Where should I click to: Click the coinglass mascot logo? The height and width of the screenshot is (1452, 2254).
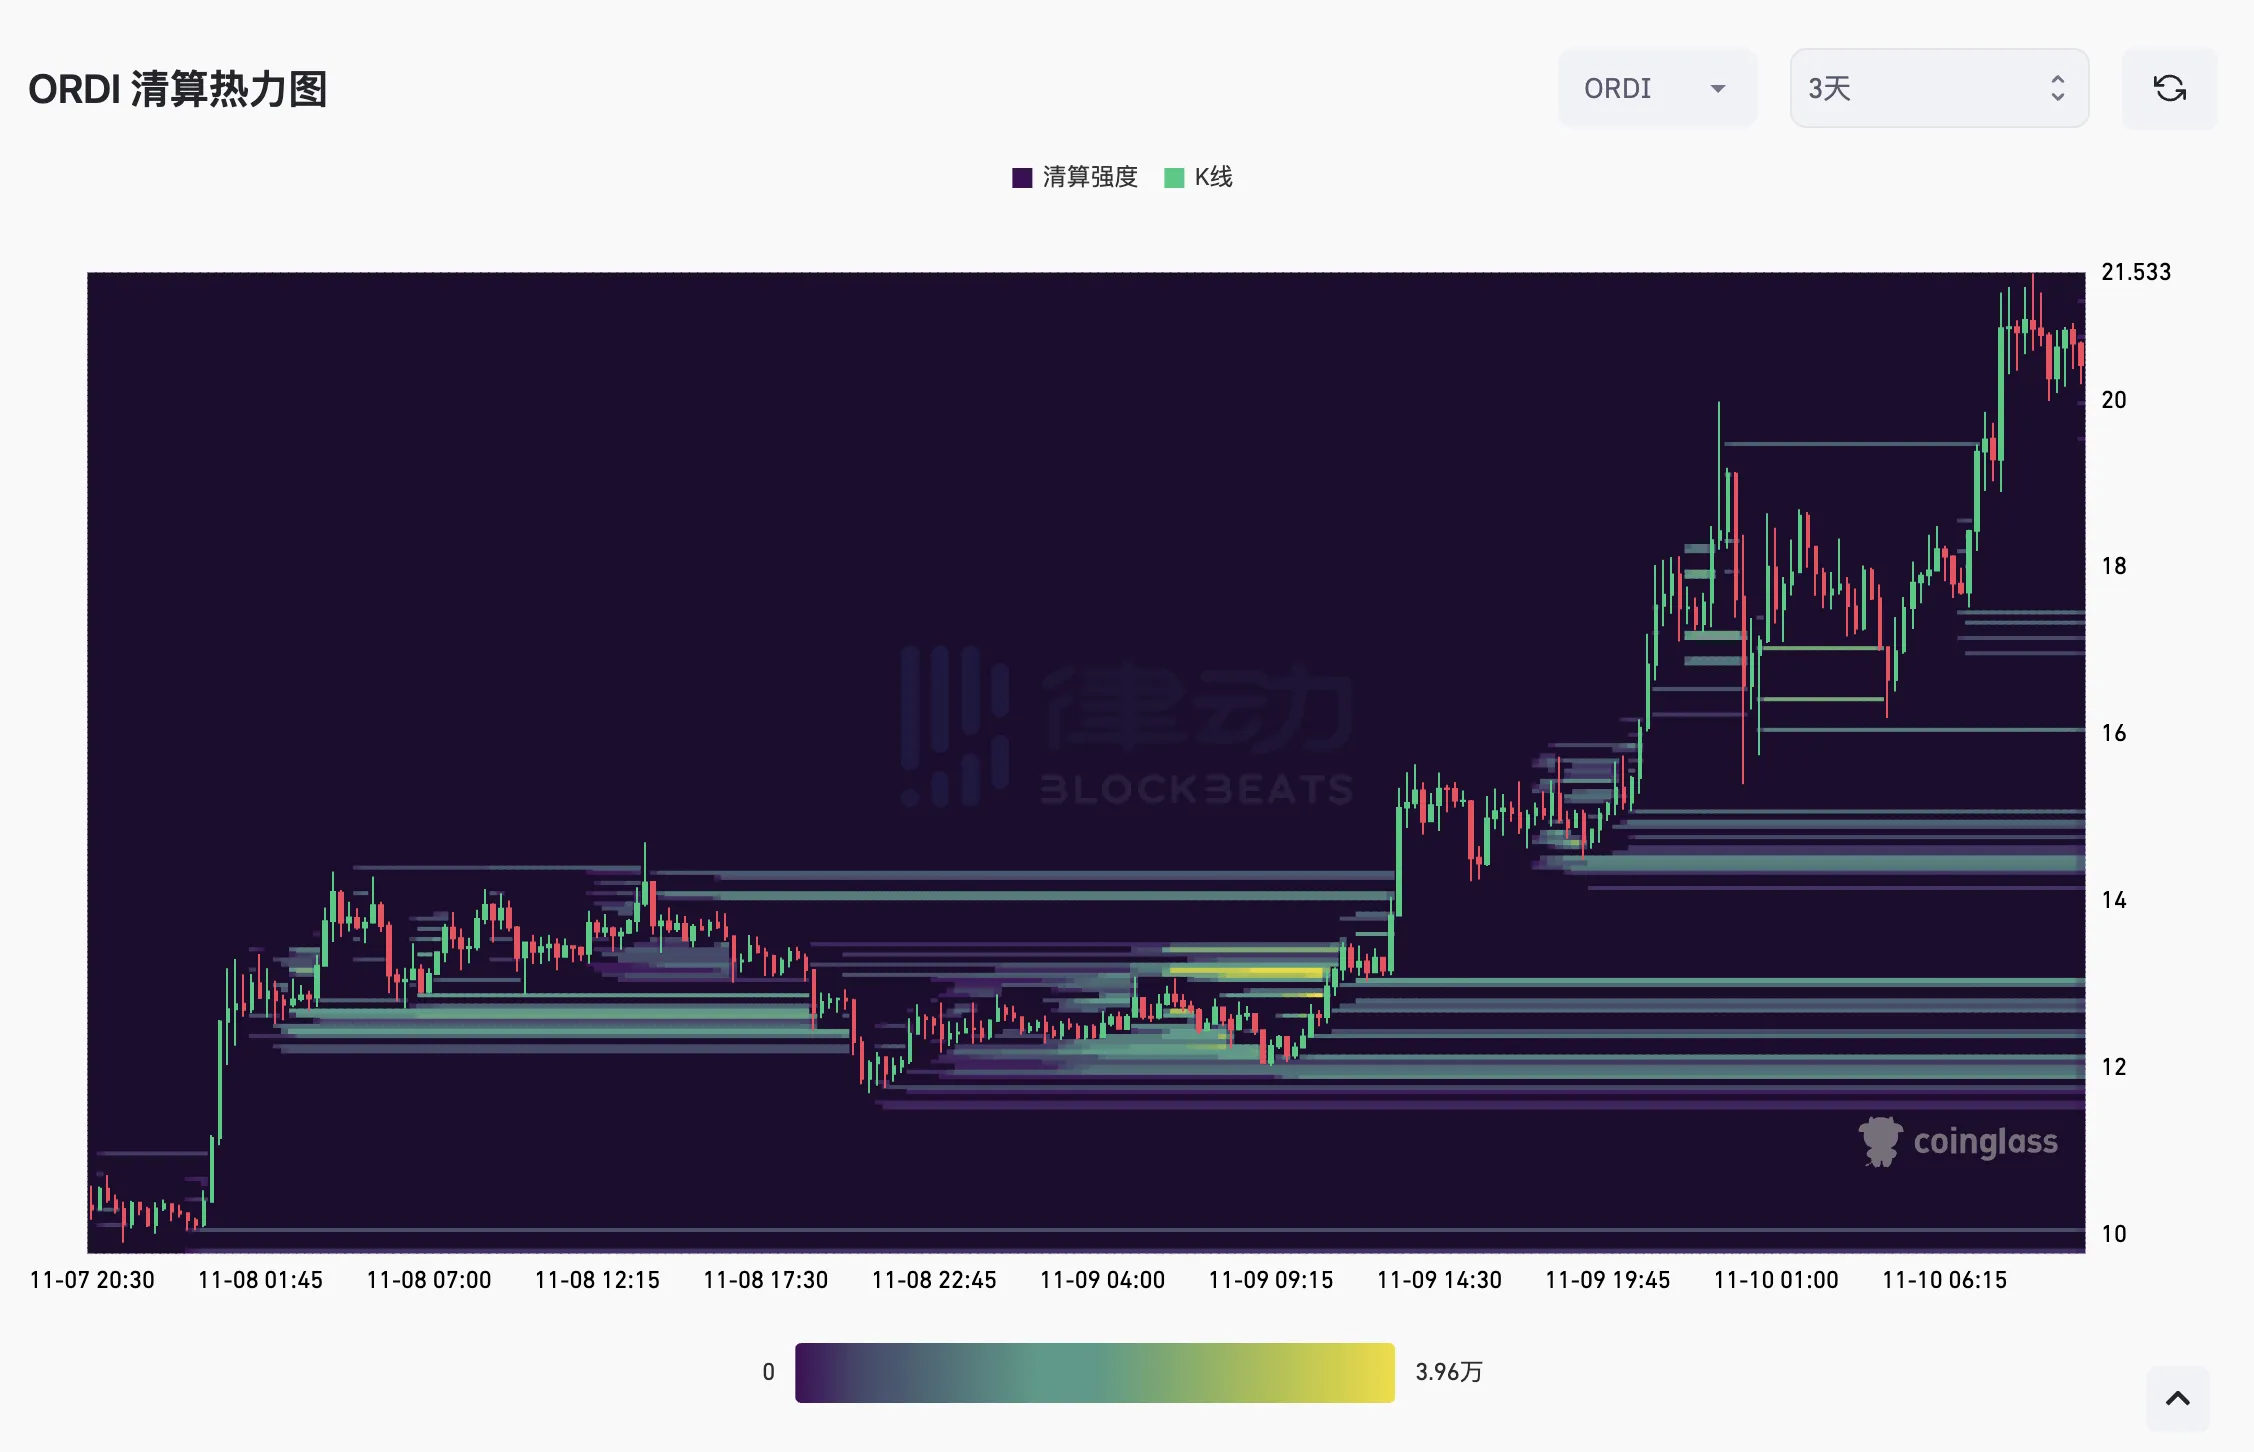(1879, 1142)
